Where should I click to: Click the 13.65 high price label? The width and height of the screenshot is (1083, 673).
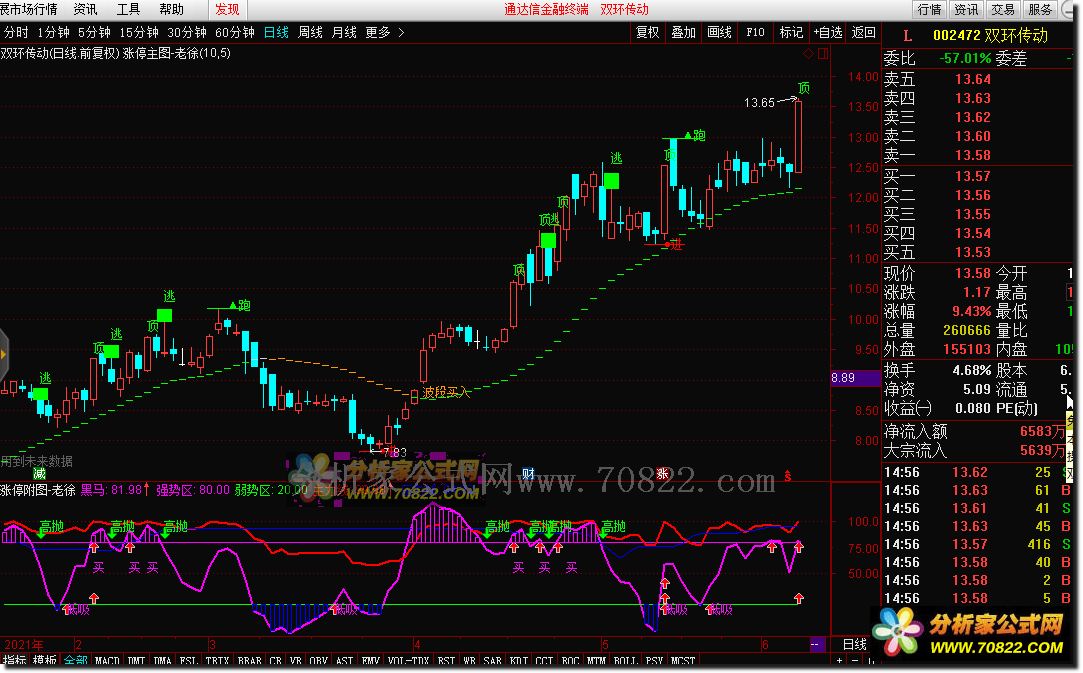click(x=759, y=103)
